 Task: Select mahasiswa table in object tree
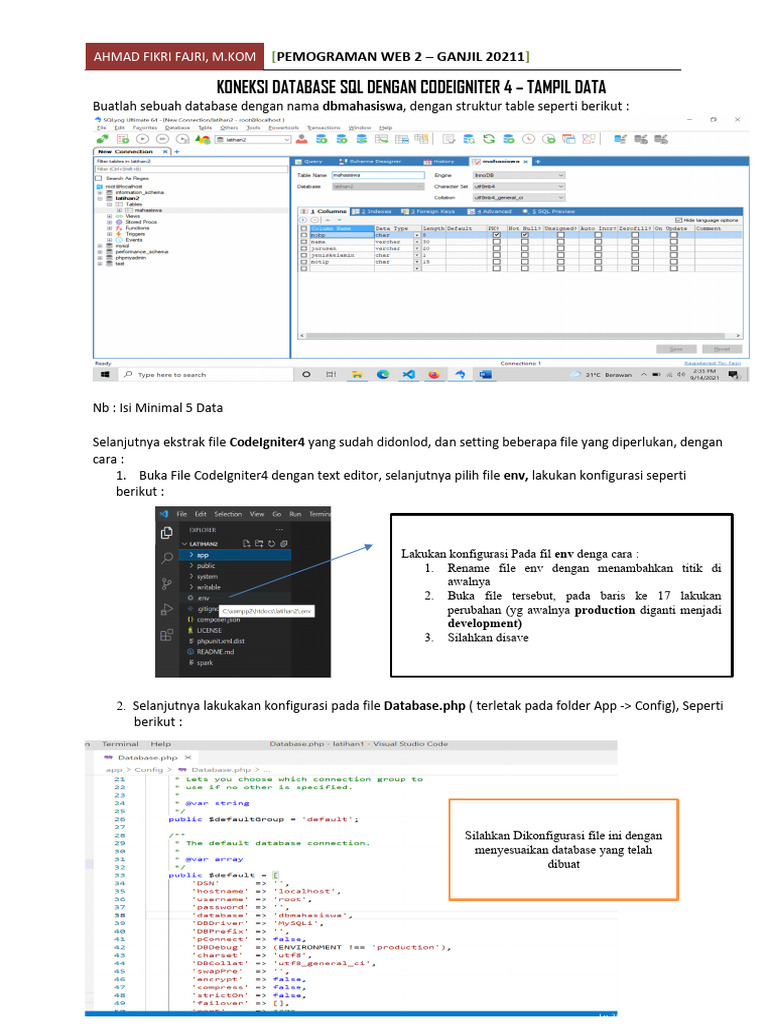(148, 210)
